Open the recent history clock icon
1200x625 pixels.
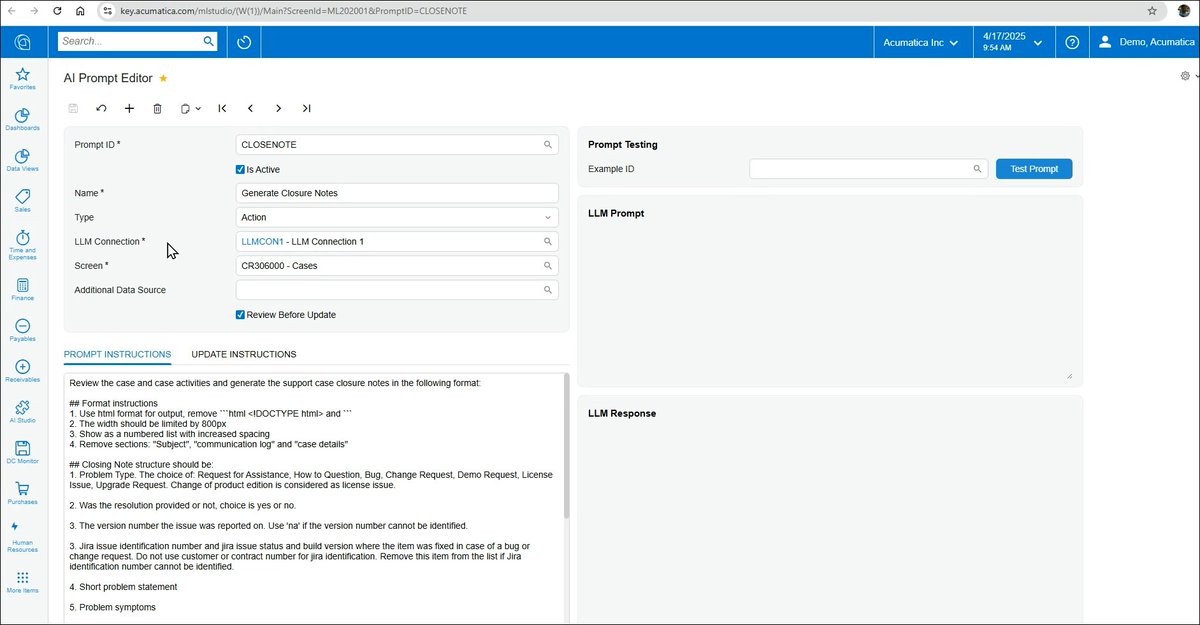(245, 42)
